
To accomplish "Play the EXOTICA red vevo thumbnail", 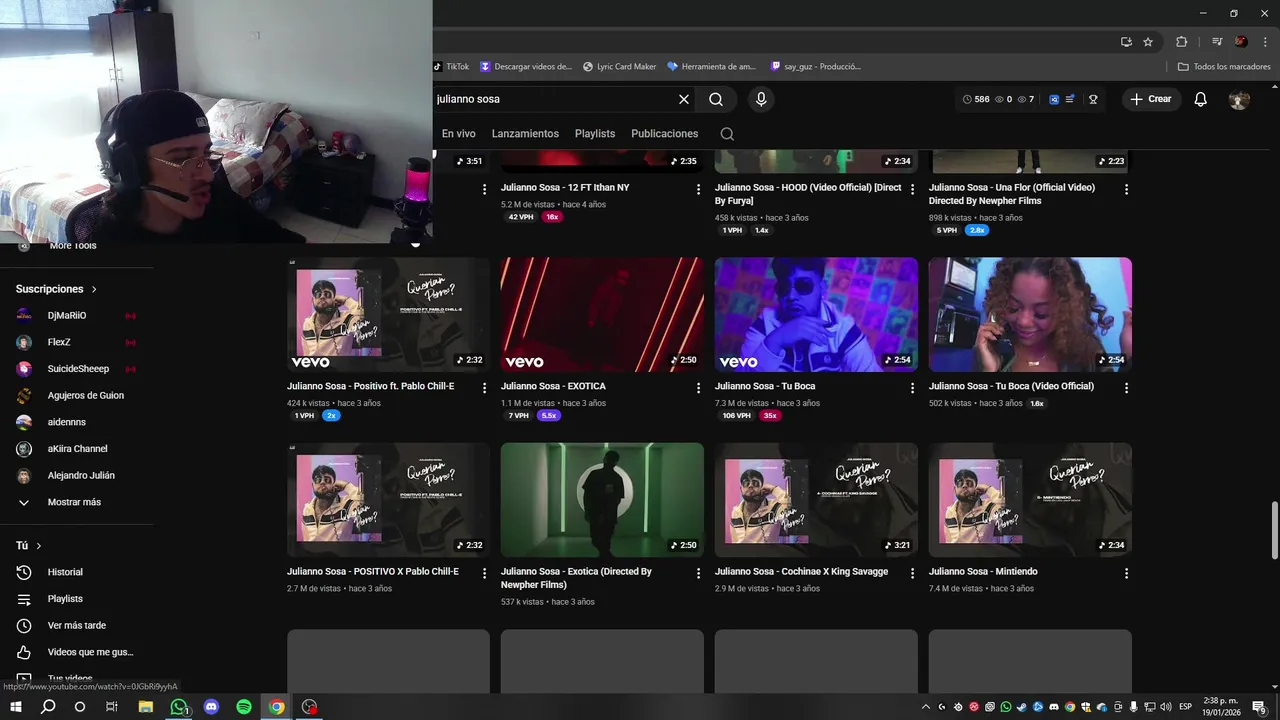I will pos(602,315).
